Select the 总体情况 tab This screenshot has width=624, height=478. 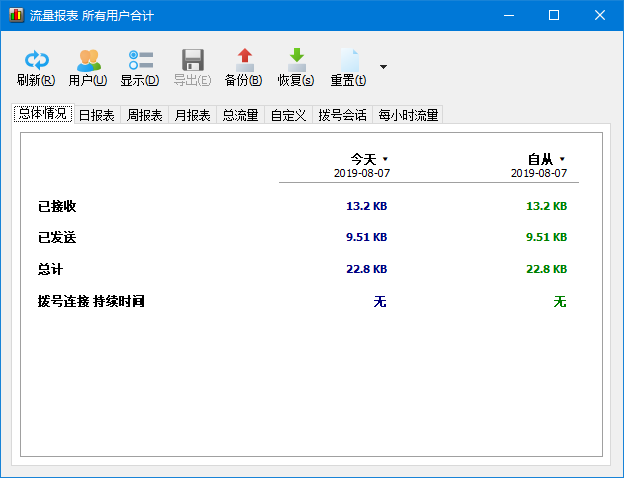tap(43, 114)
